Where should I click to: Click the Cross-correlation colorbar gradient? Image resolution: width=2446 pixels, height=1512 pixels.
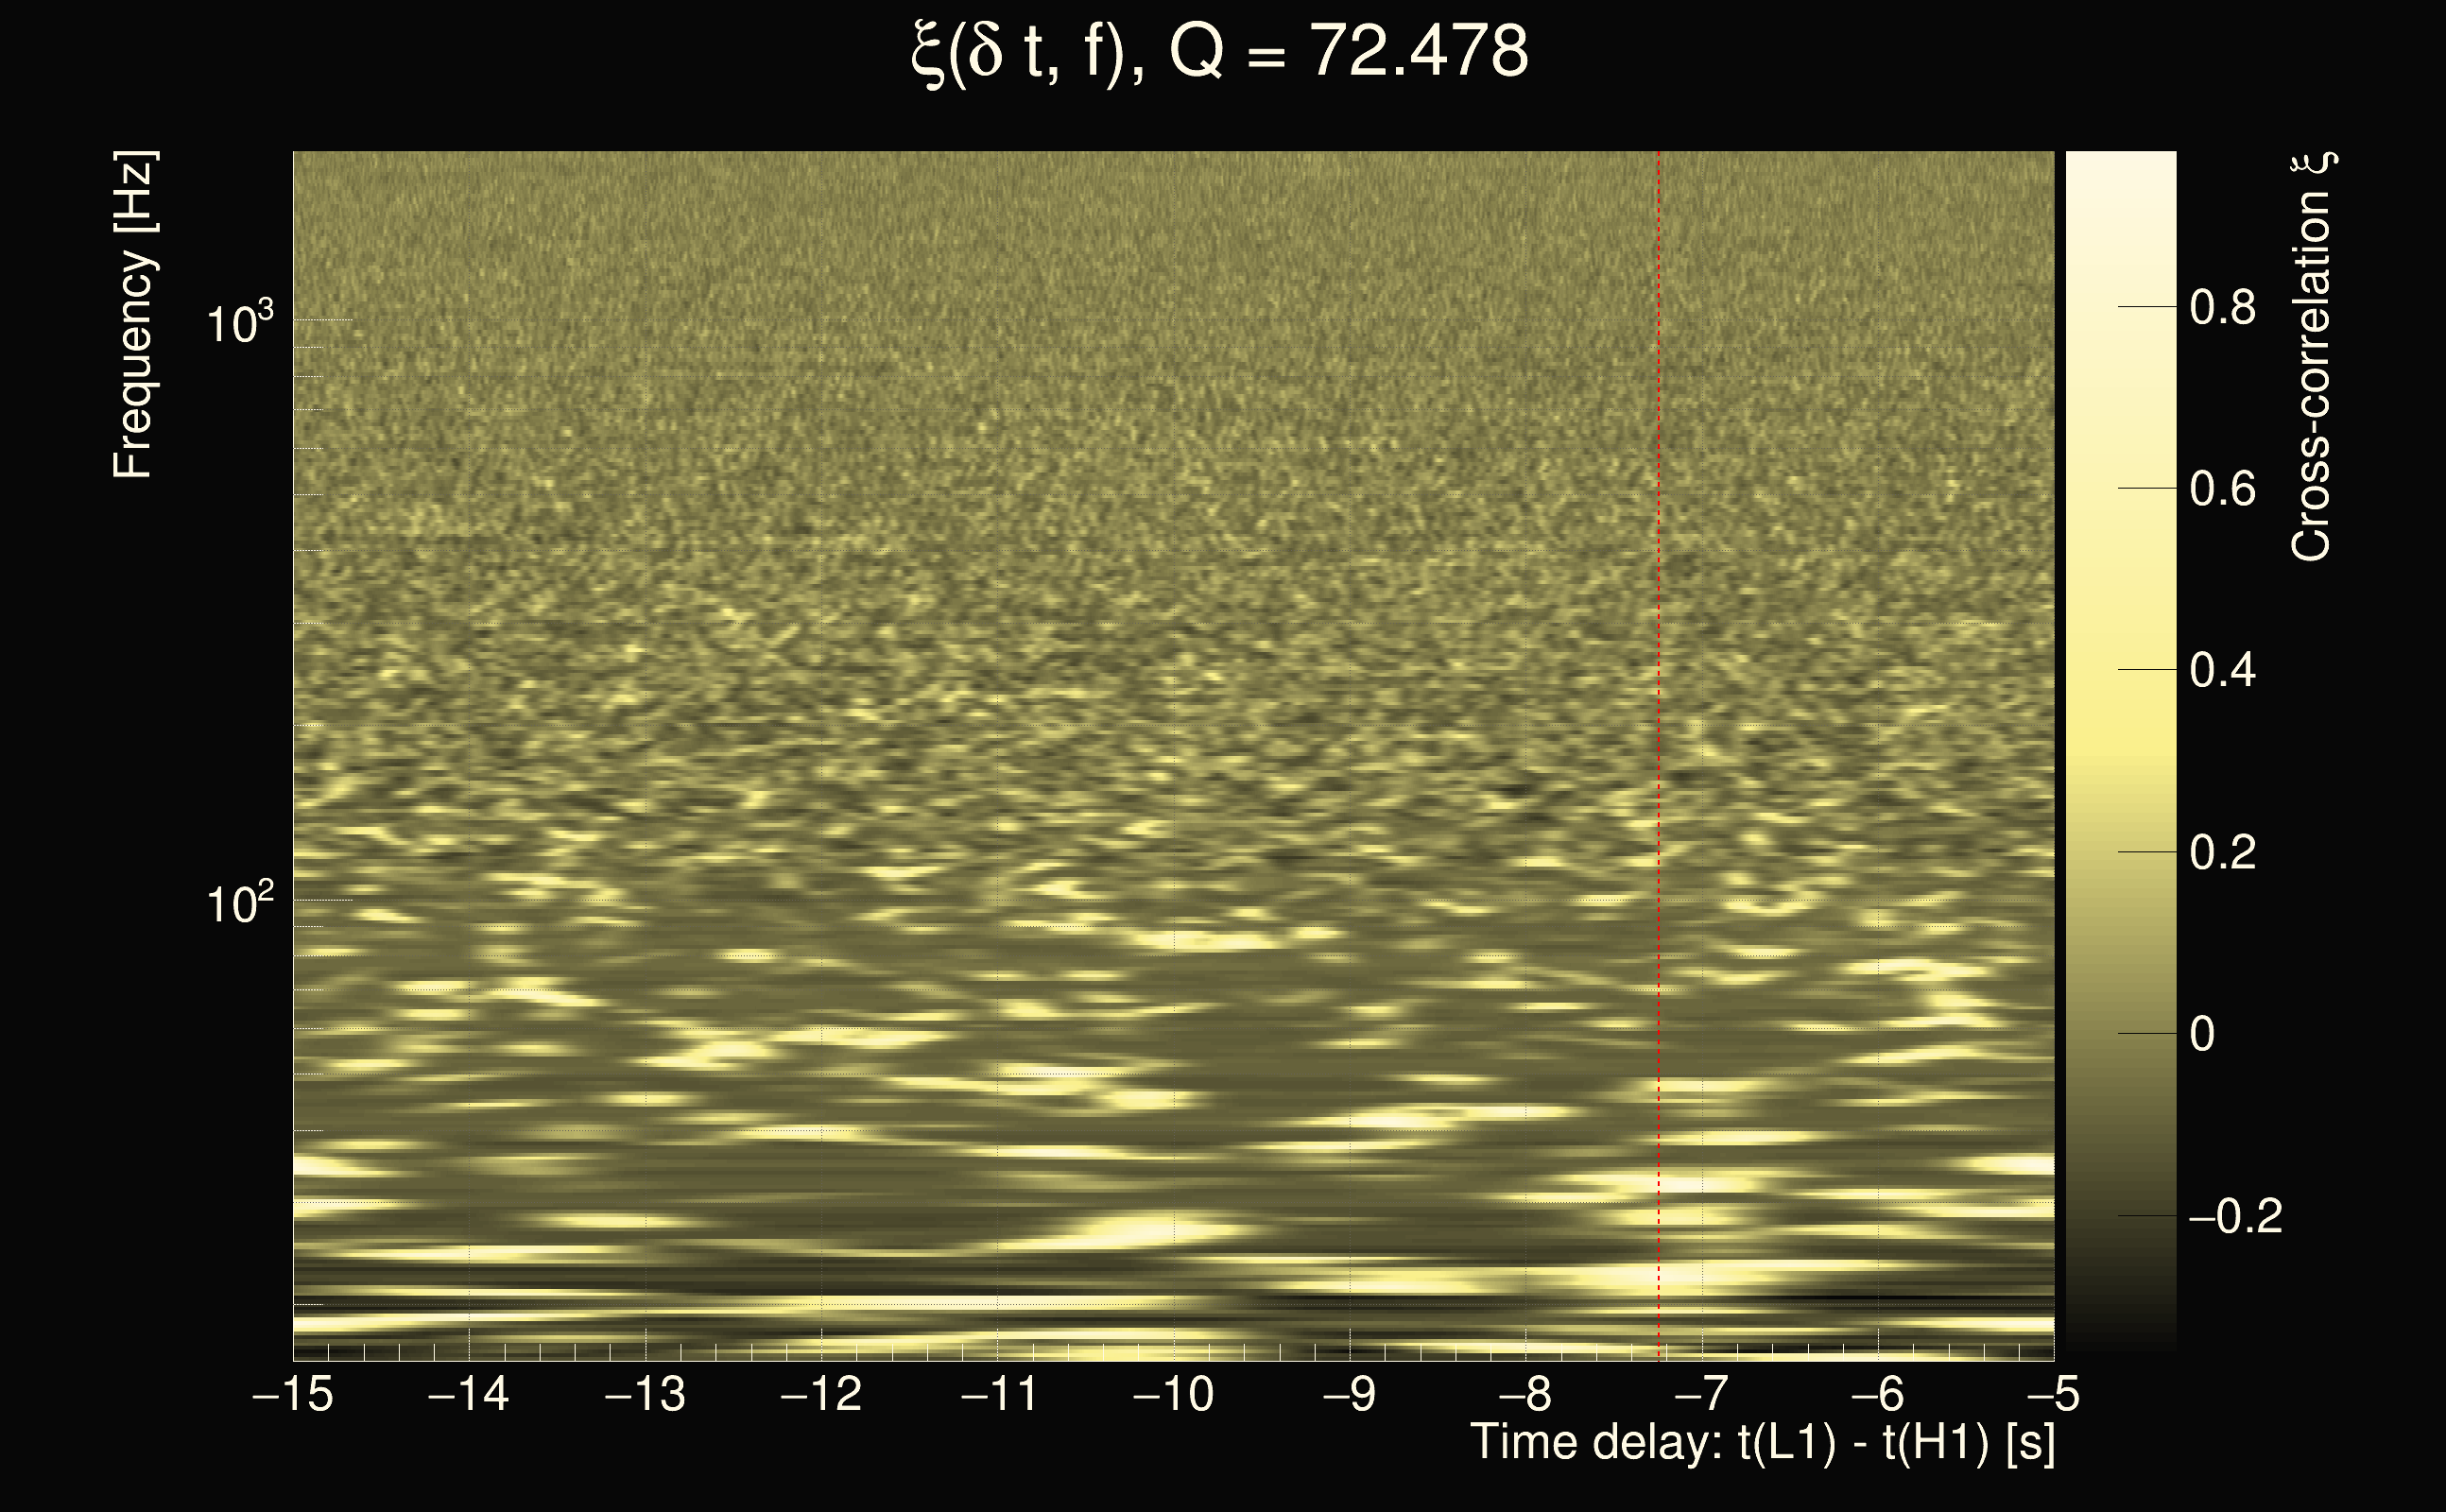2120,750
